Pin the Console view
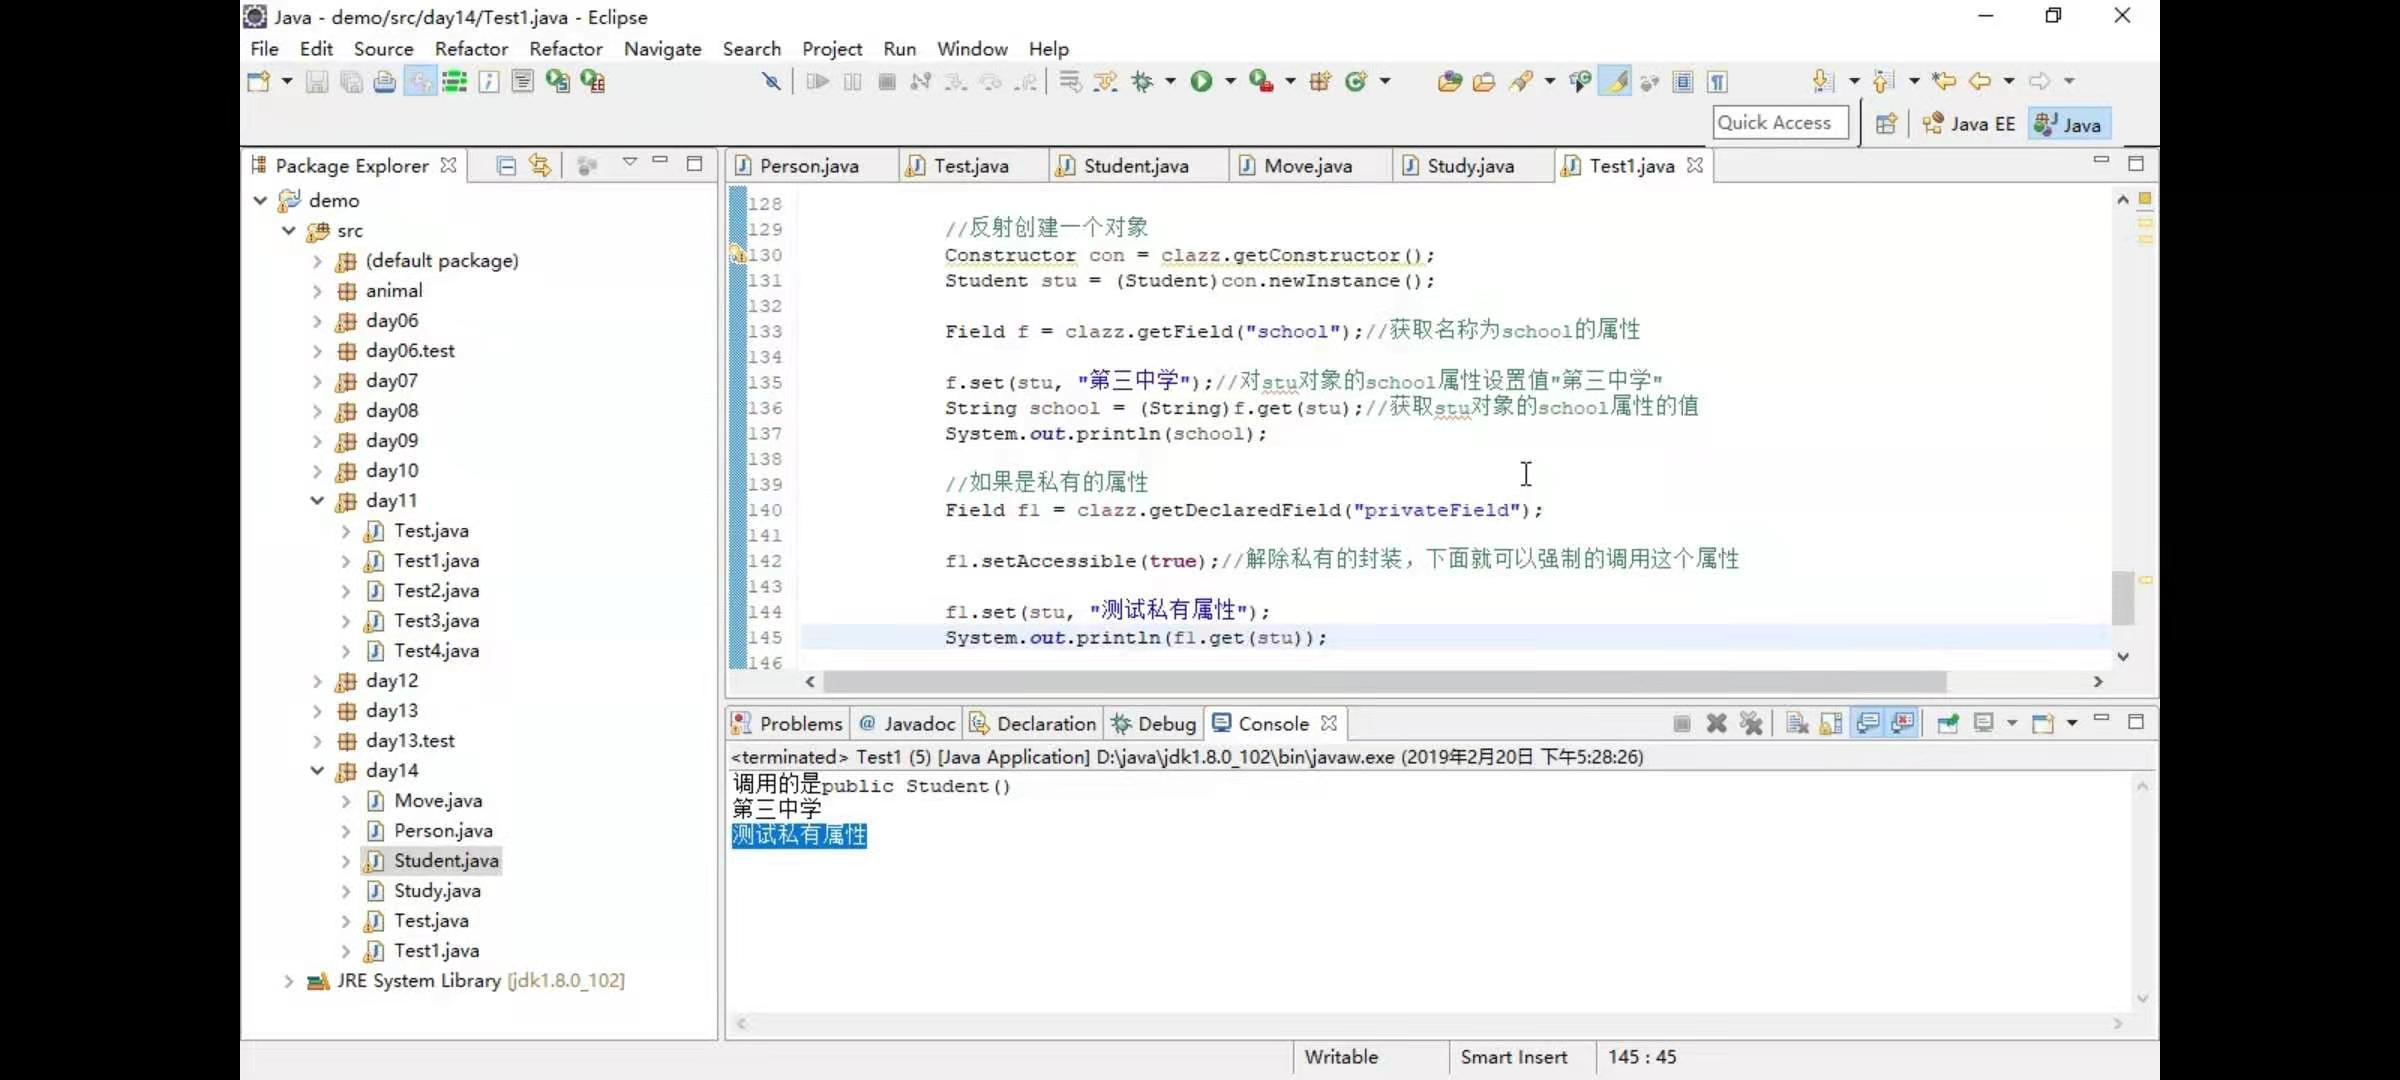 (1947, 723)
